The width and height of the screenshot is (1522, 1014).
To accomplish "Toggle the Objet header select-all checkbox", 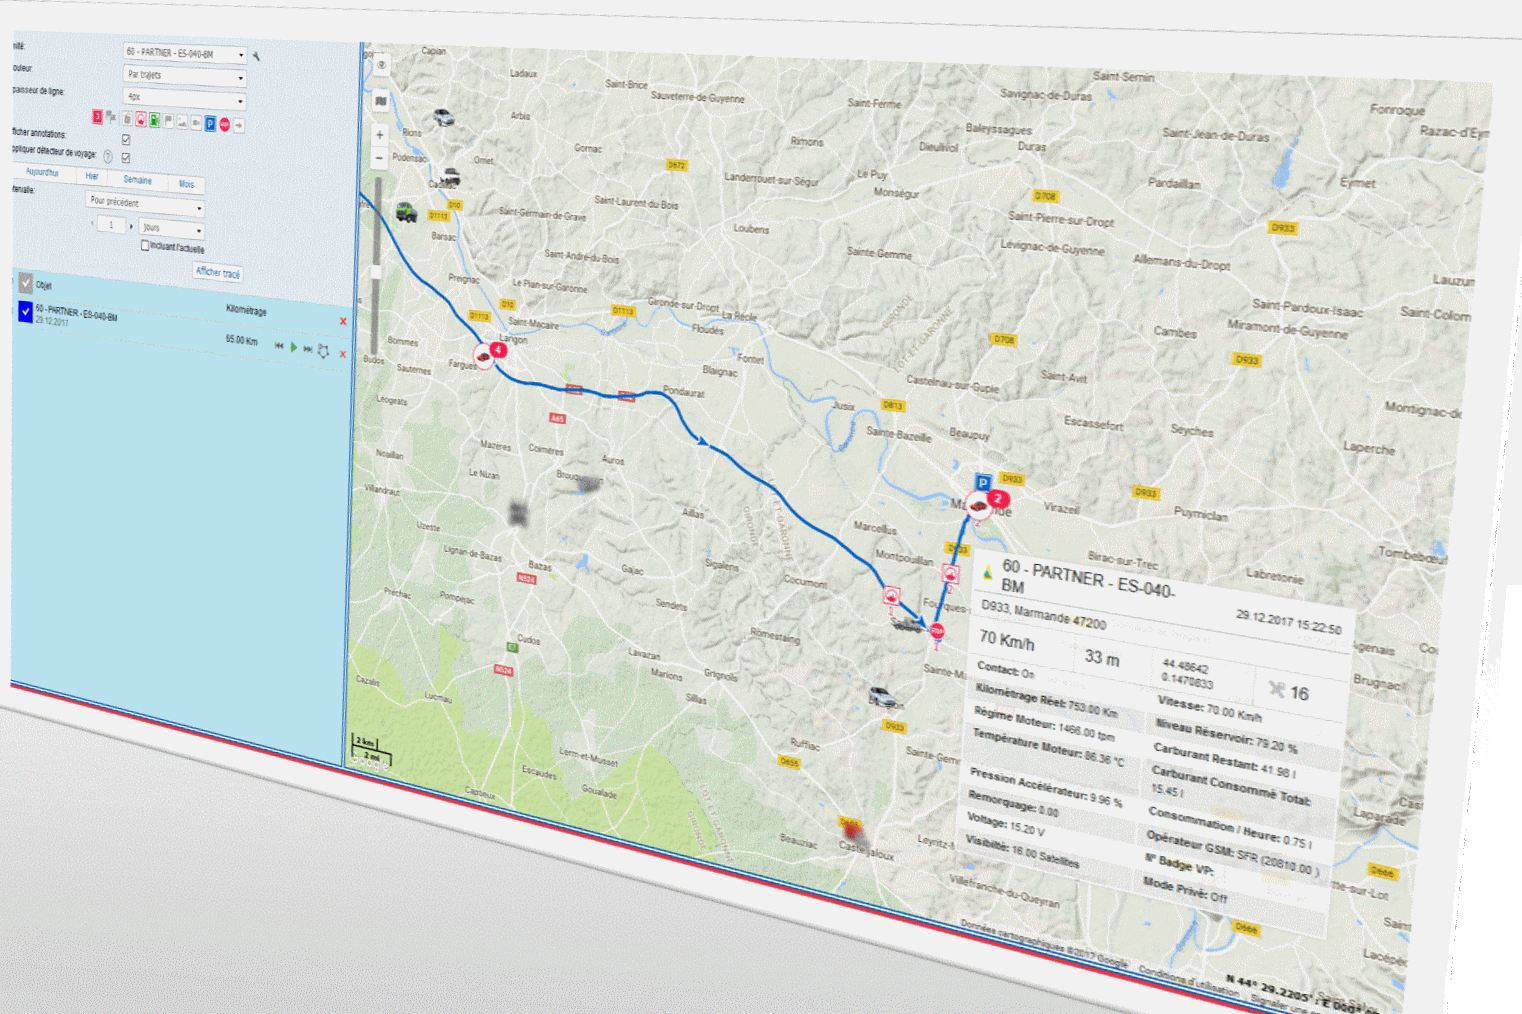I will tap(25, 283).
